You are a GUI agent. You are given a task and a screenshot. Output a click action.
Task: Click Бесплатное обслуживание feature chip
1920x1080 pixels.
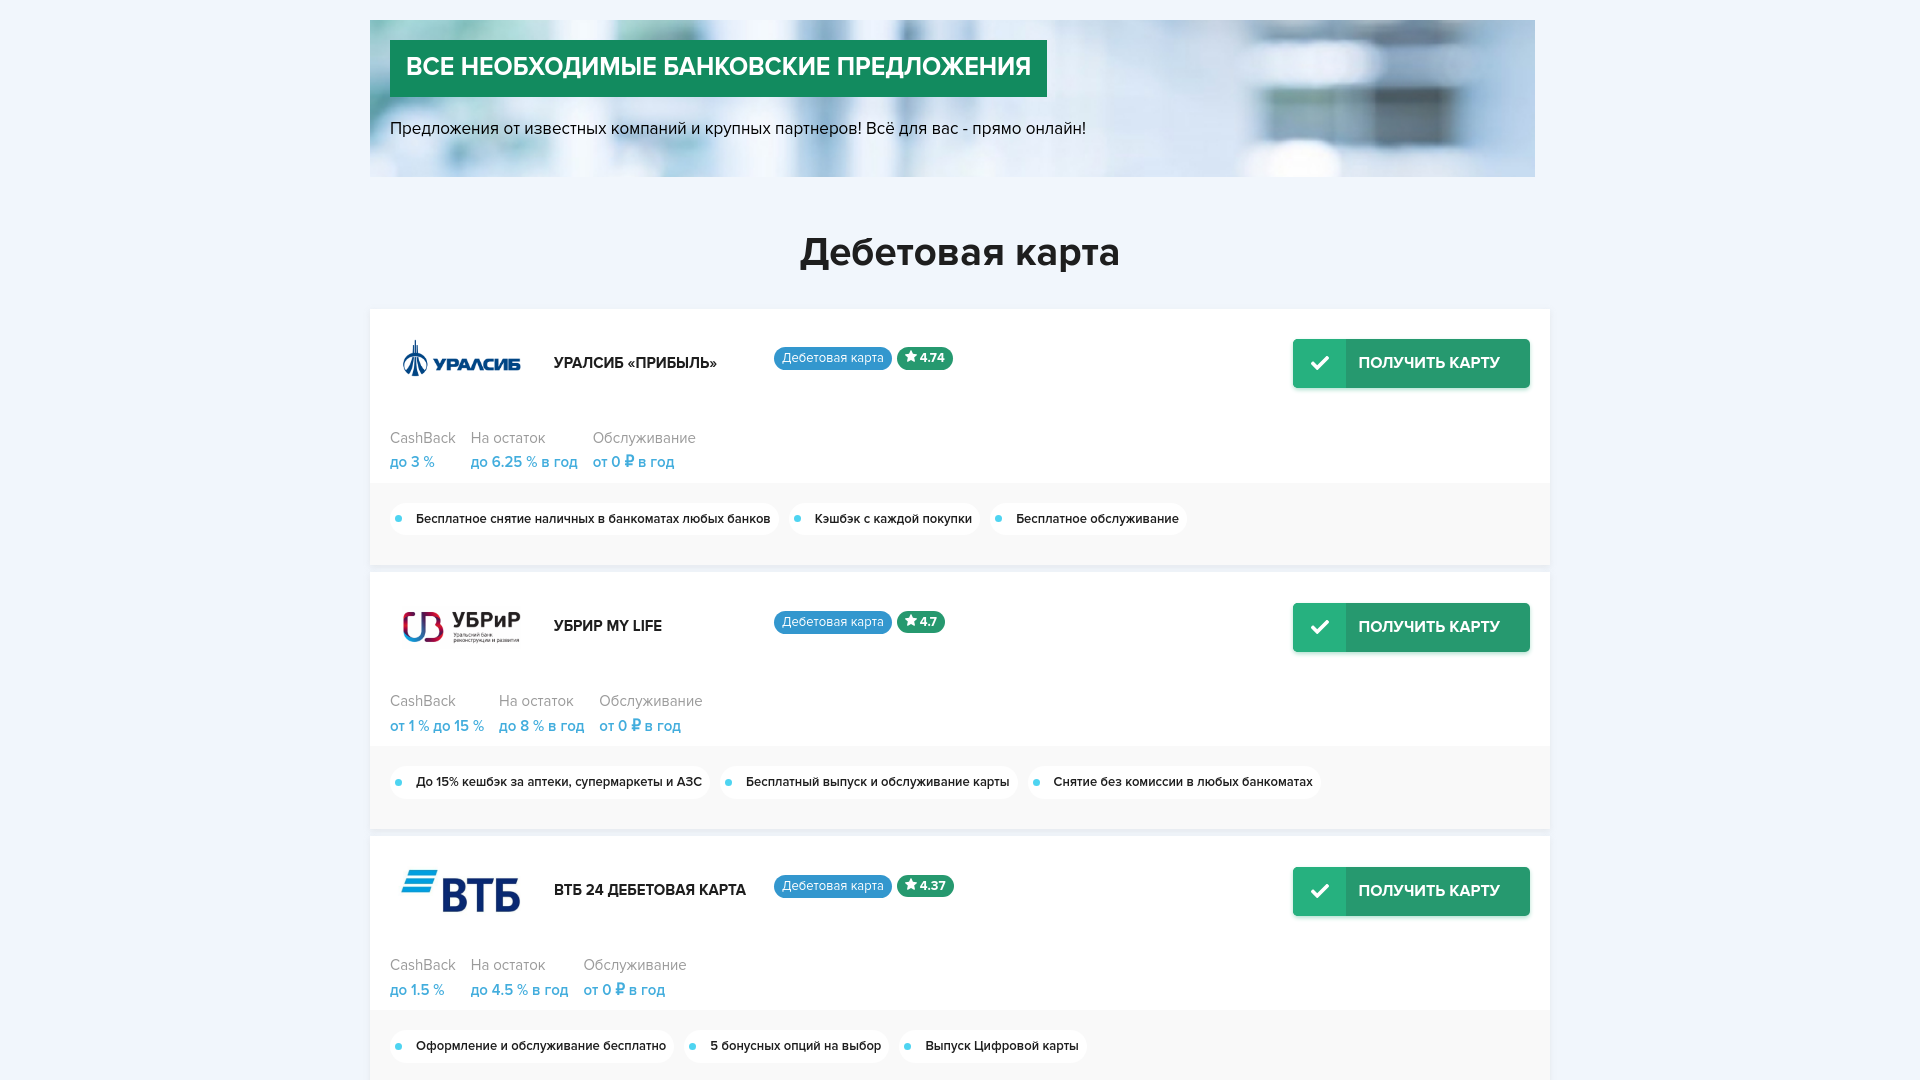pos(1088,519)
